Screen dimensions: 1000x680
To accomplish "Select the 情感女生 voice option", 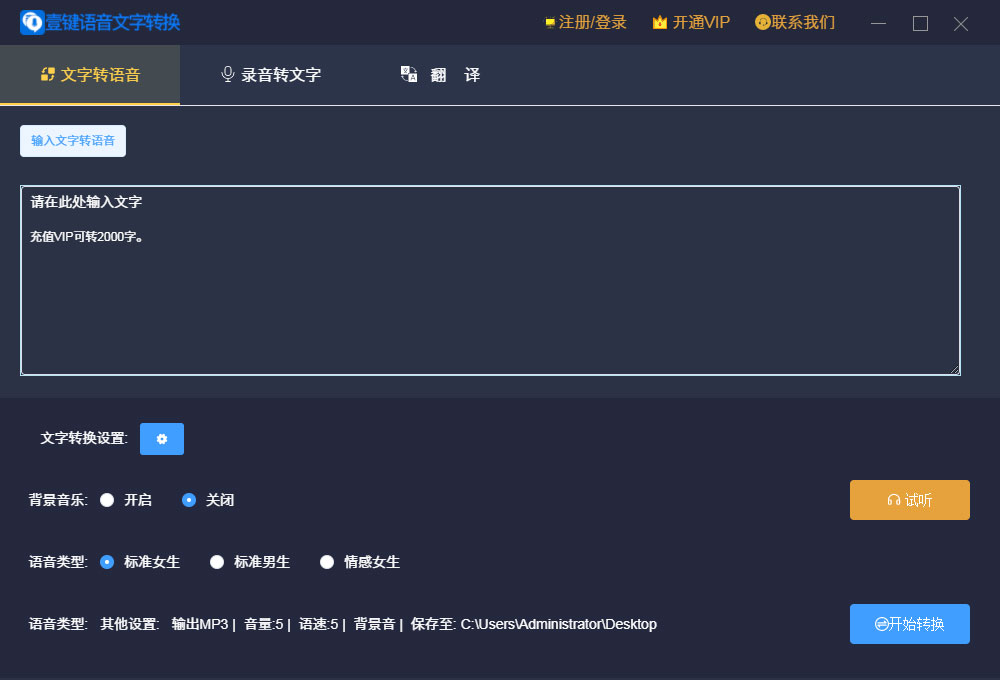I will (x=327, y=562).
